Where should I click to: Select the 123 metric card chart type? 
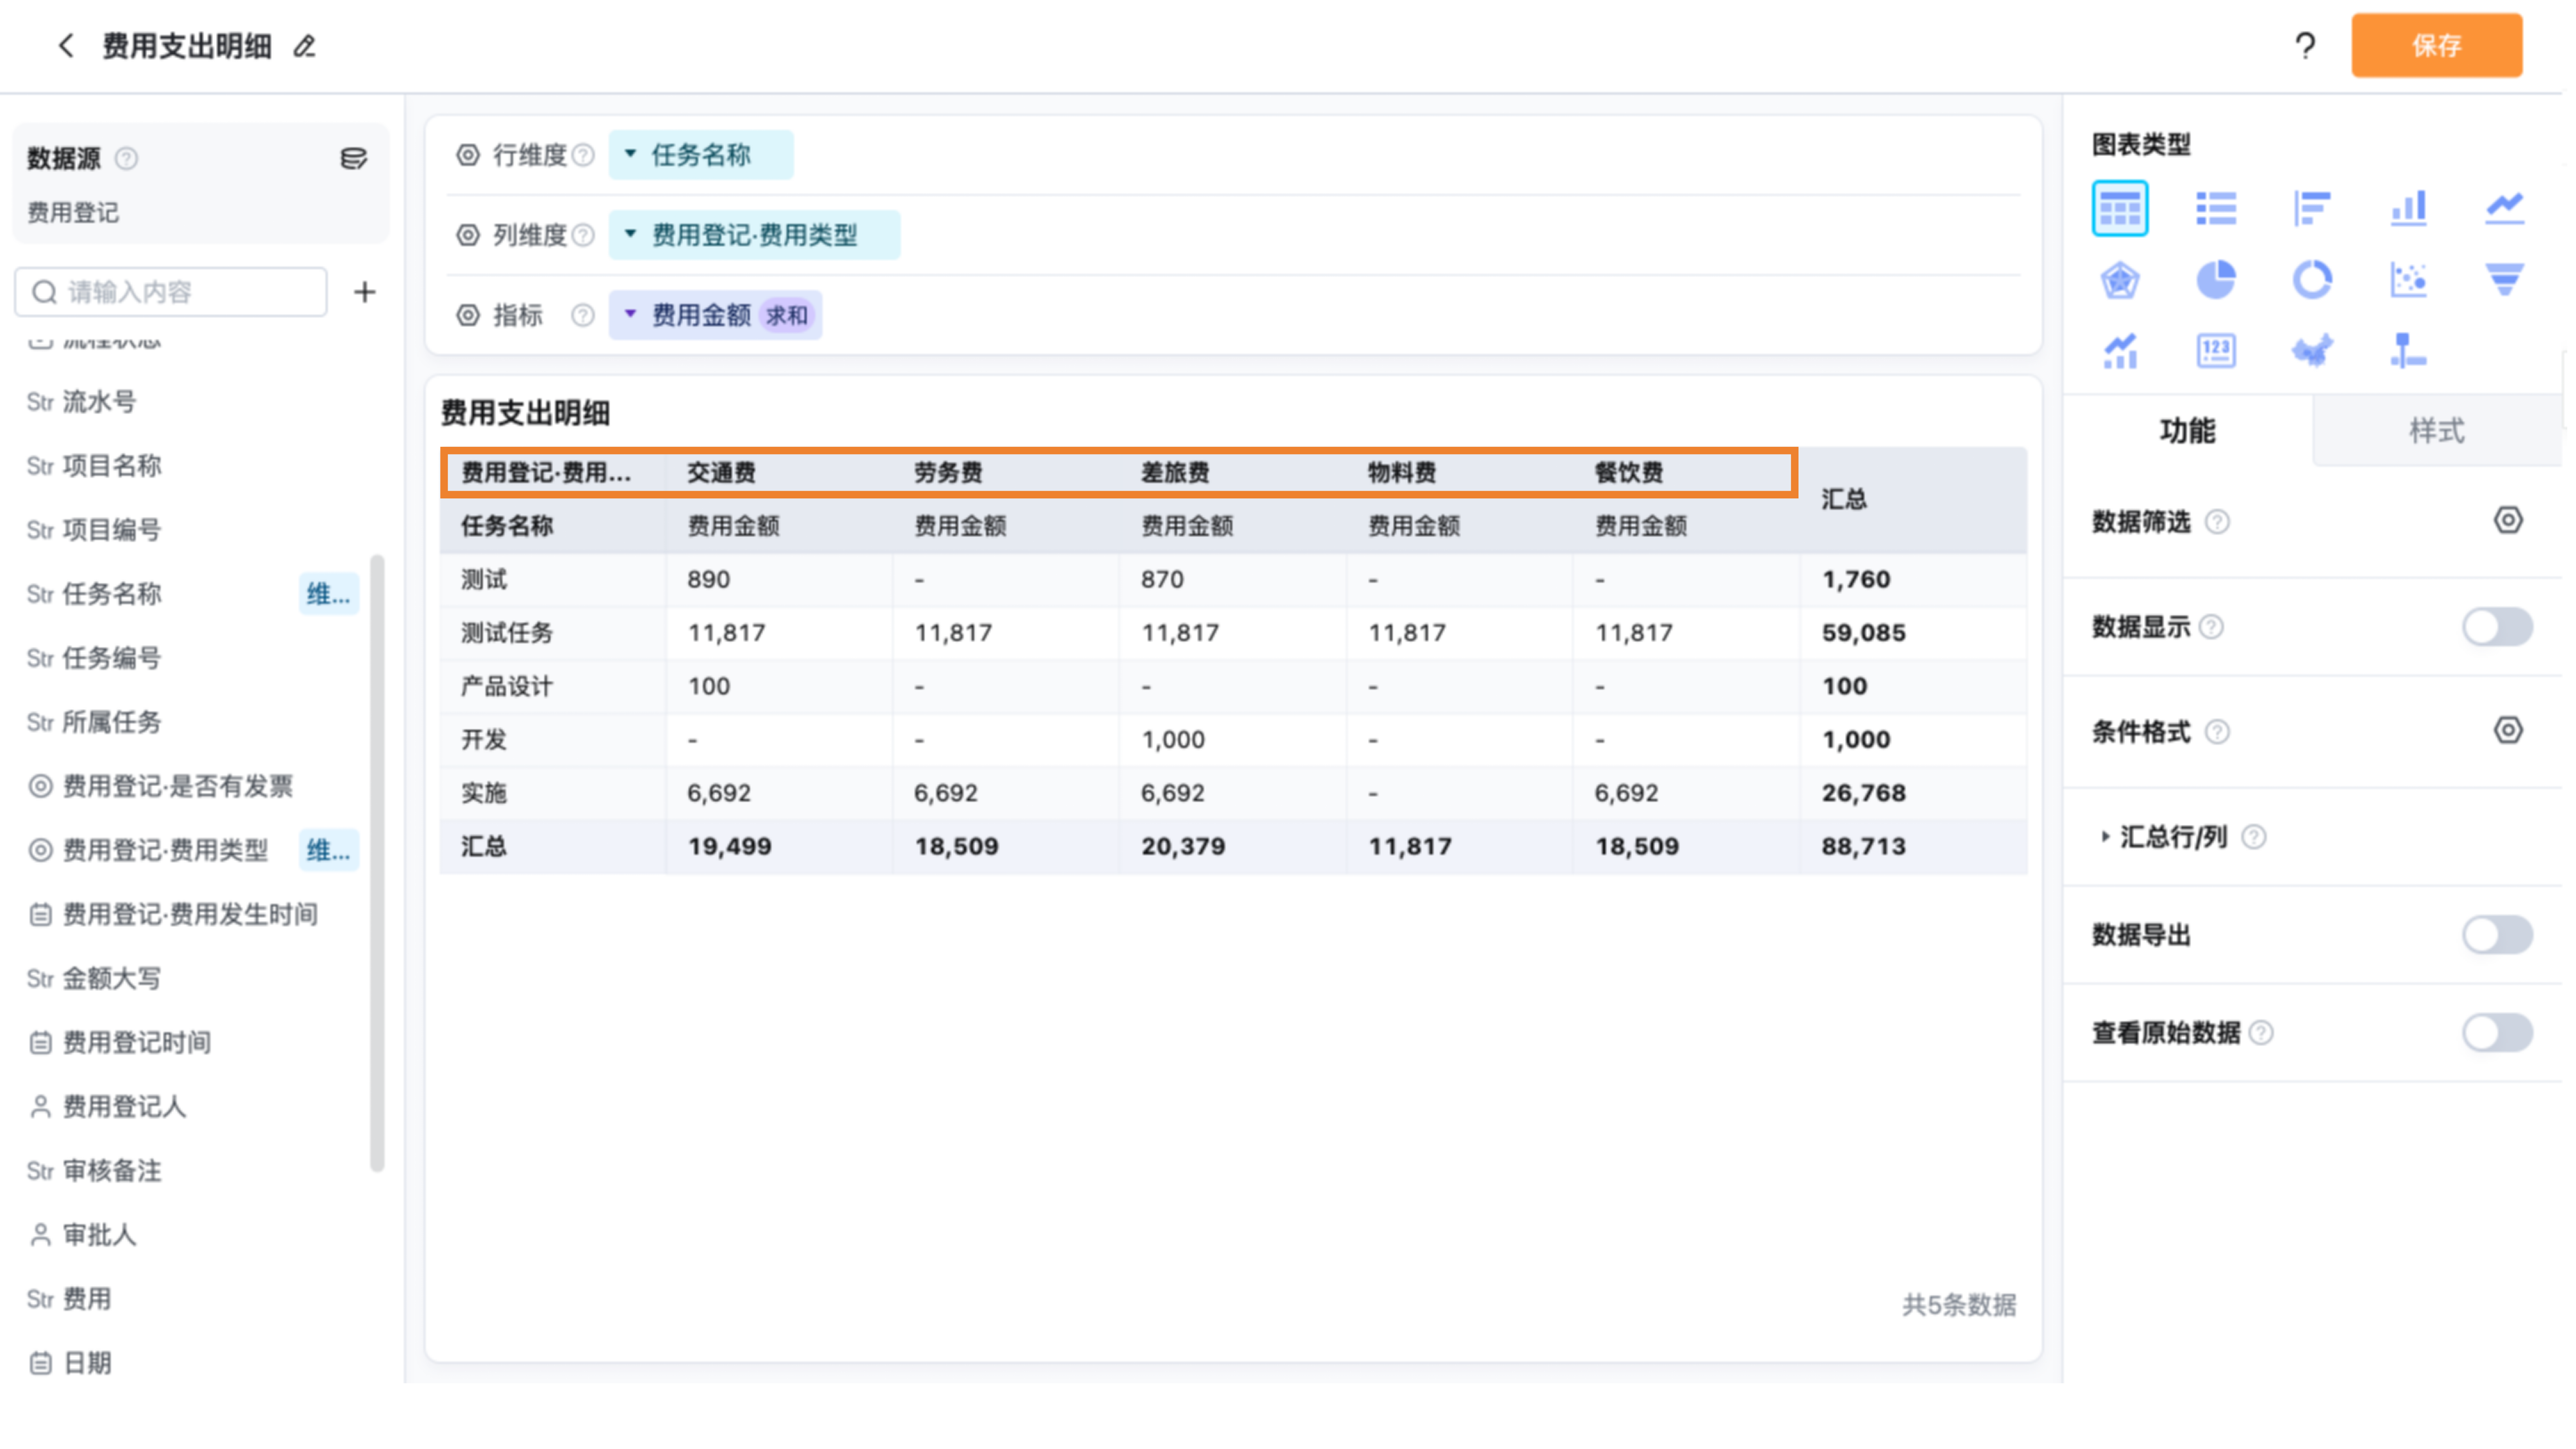click(x=2216, y=351)
